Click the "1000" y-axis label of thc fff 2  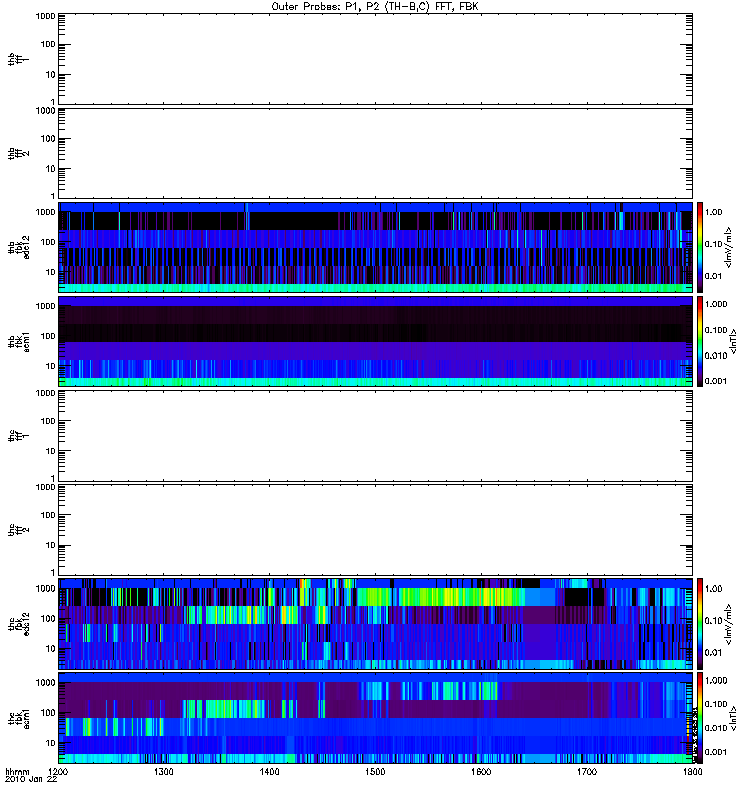(x=45, y=487)
